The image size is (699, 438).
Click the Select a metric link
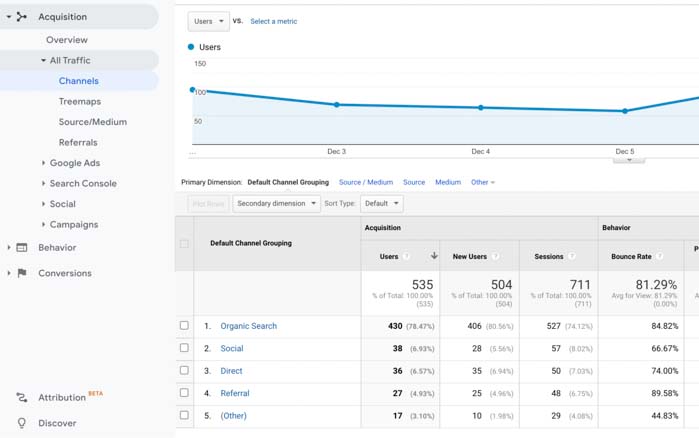274,21
